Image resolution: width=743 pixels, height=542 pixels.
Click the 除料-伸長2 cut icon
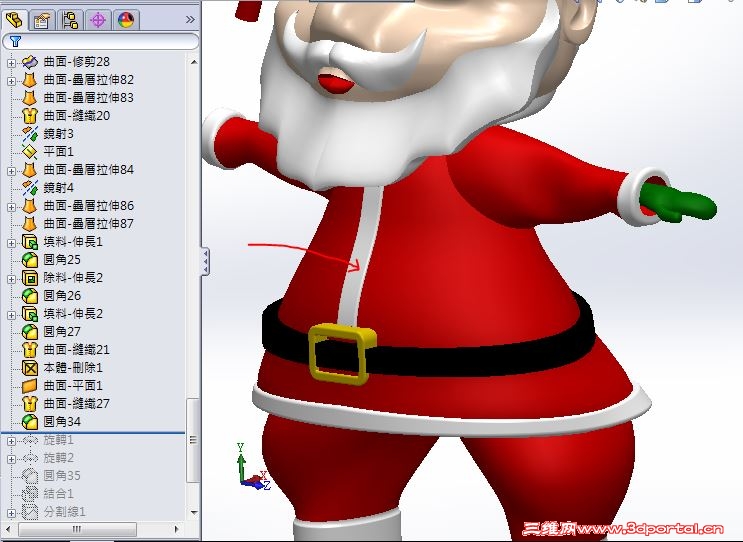coord(30,278)
